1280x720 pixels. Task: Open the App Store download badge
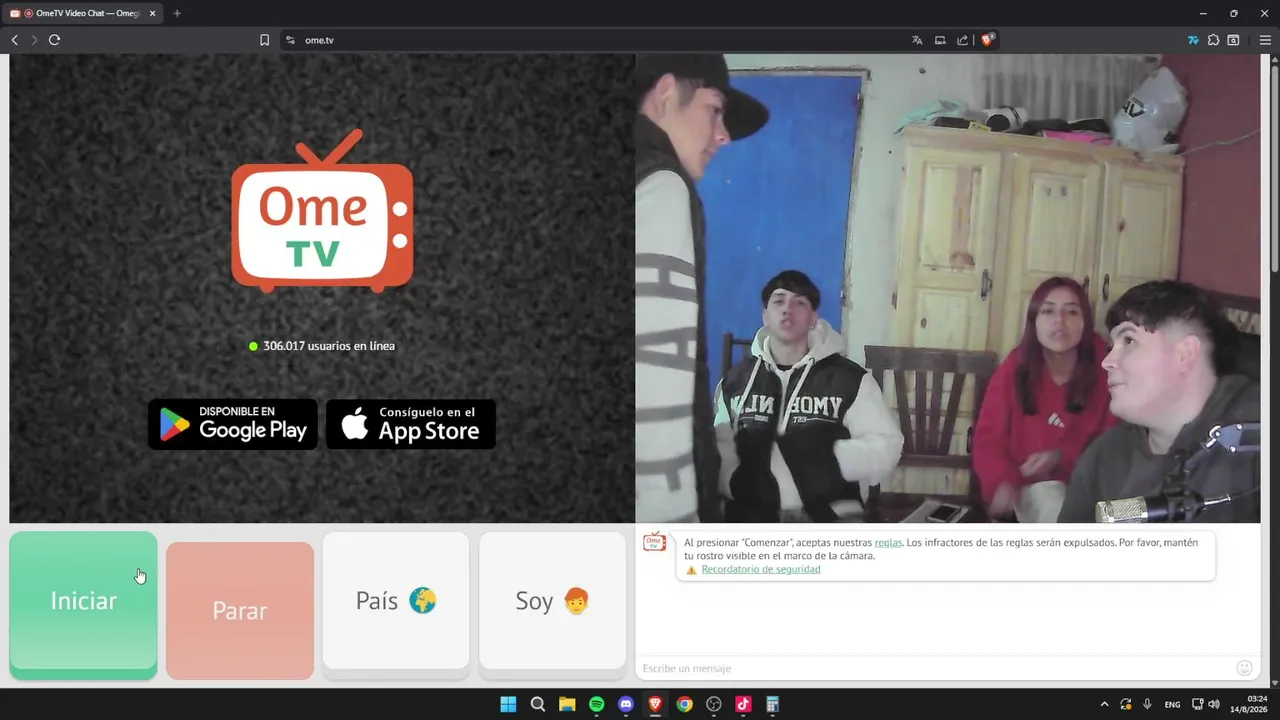411,424
